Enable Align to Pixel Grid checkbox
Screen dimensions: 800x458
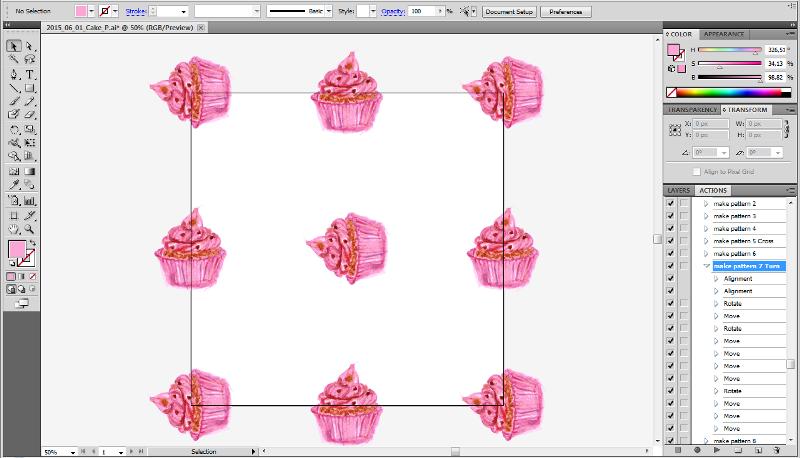(x=697, y=172)
